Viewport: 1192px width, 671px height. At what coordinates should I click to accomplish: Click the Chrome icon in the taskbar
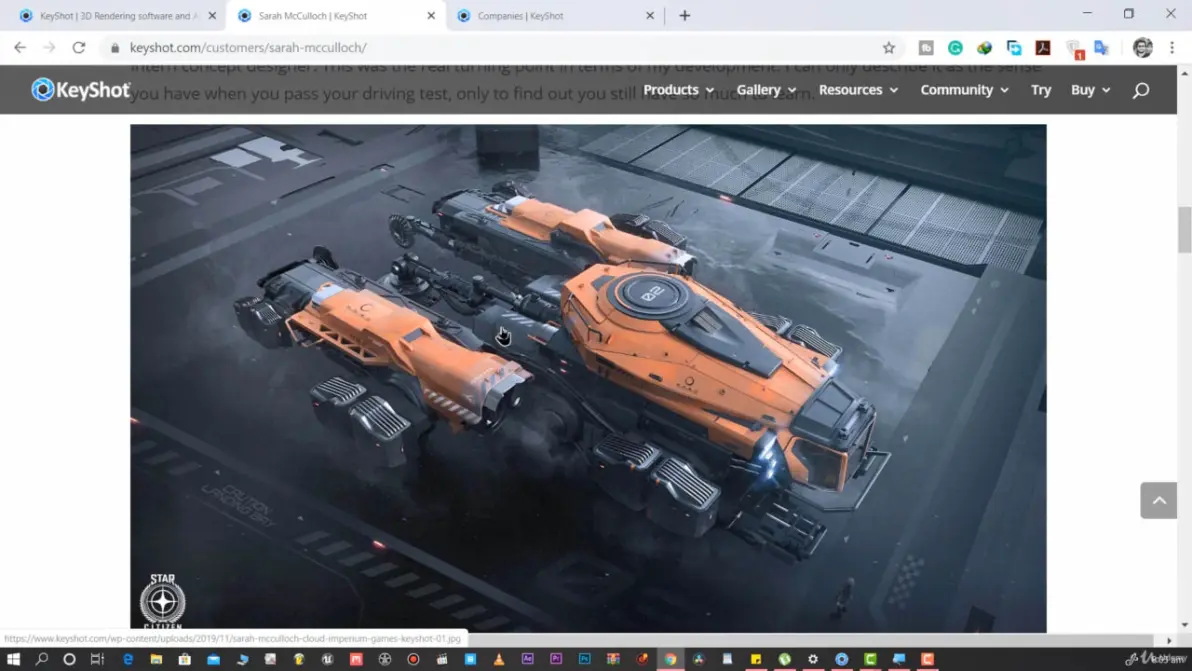click(670, 659)
